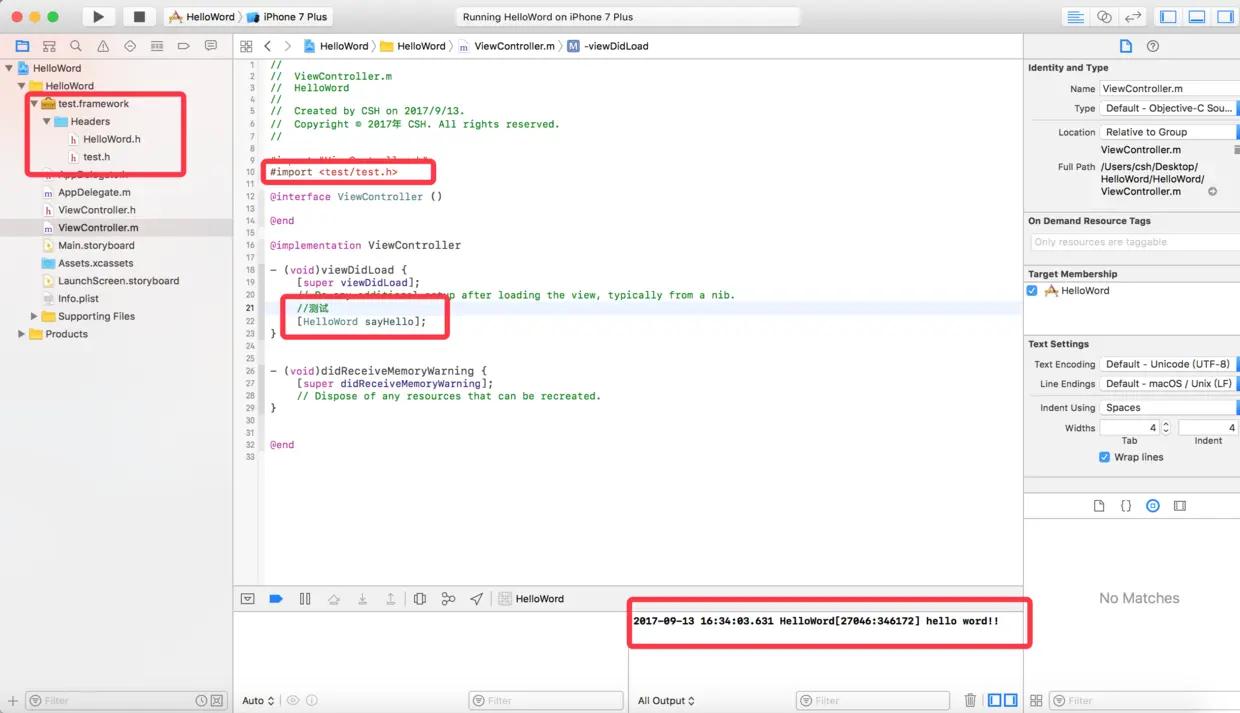Select test.h in navigator

(96, 157)
